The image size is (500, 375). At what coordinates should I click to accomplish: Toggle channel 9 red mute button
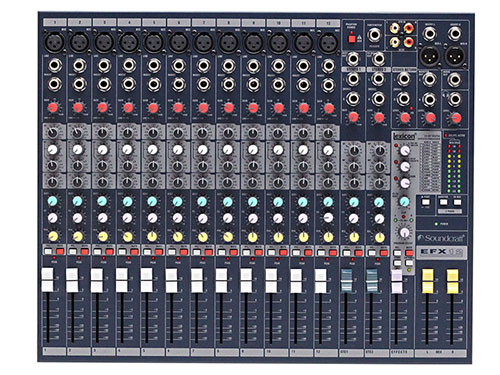259,252
